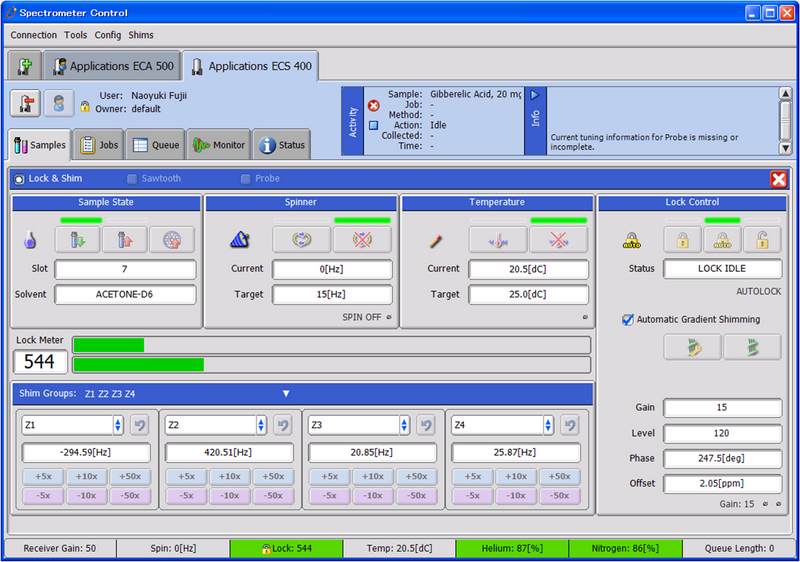Click the Temperature Target 25.0[dC] field
This screenshot has height=562, width=800.
coord(528,295)
